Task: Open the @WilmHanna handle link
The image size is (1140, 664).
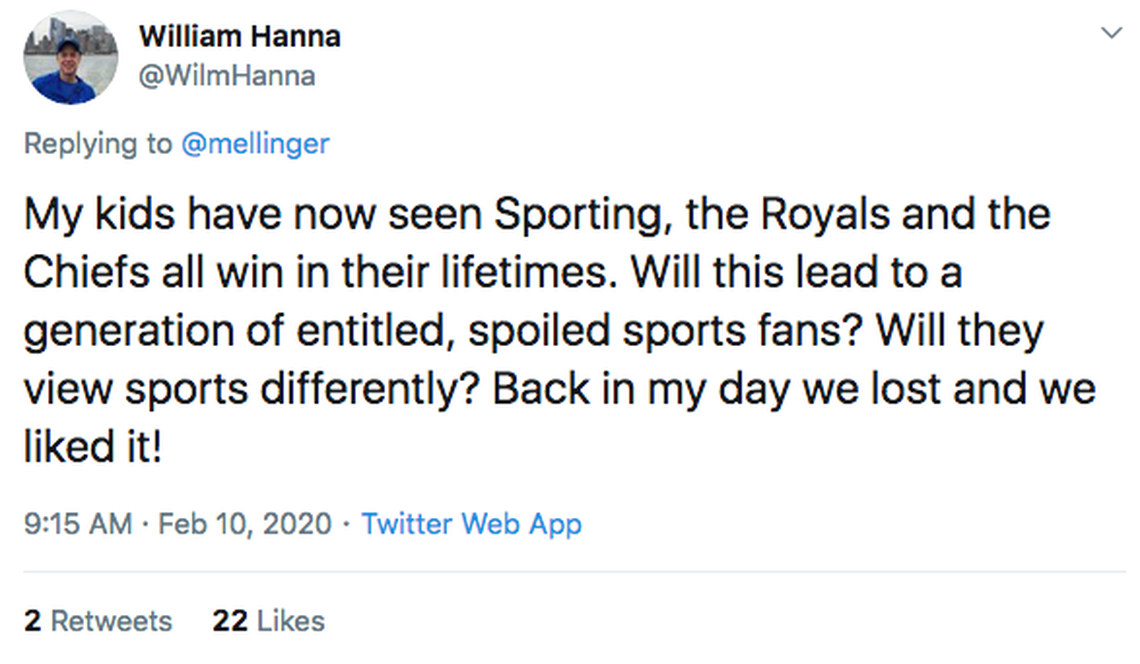Action: tap(226, 75)
